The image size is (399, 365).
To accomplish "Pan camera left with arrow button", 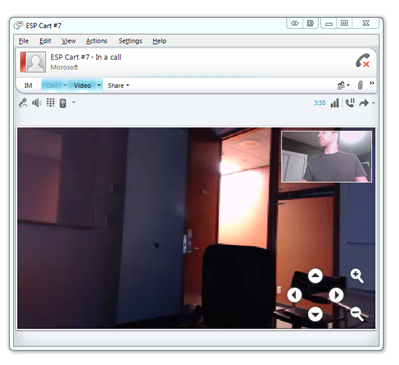I will [294, 295].
